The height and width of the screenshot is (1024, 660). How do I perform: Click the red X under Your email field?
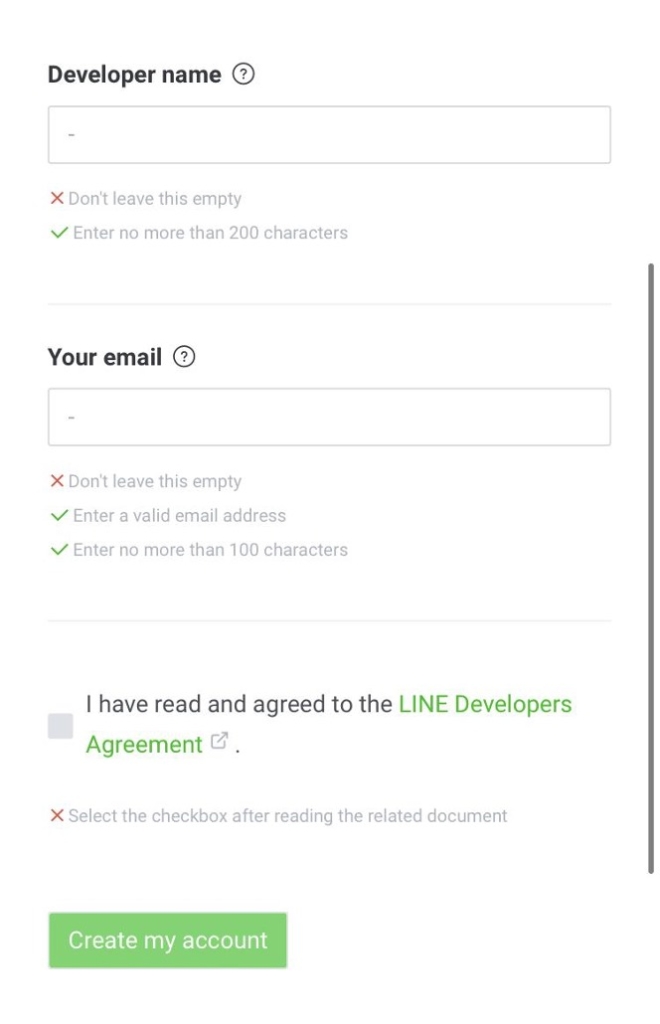pyautogui.click(x=57, y=481)
